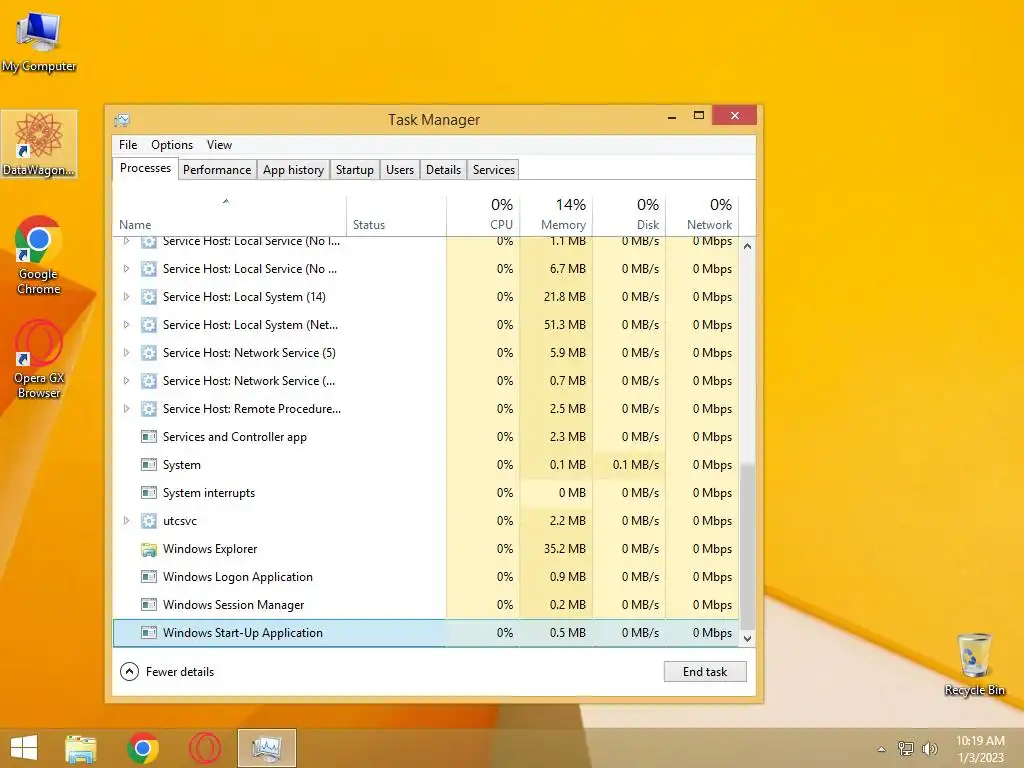
Task: Open the Windows Start button
Action: click(x=24, y=748)
